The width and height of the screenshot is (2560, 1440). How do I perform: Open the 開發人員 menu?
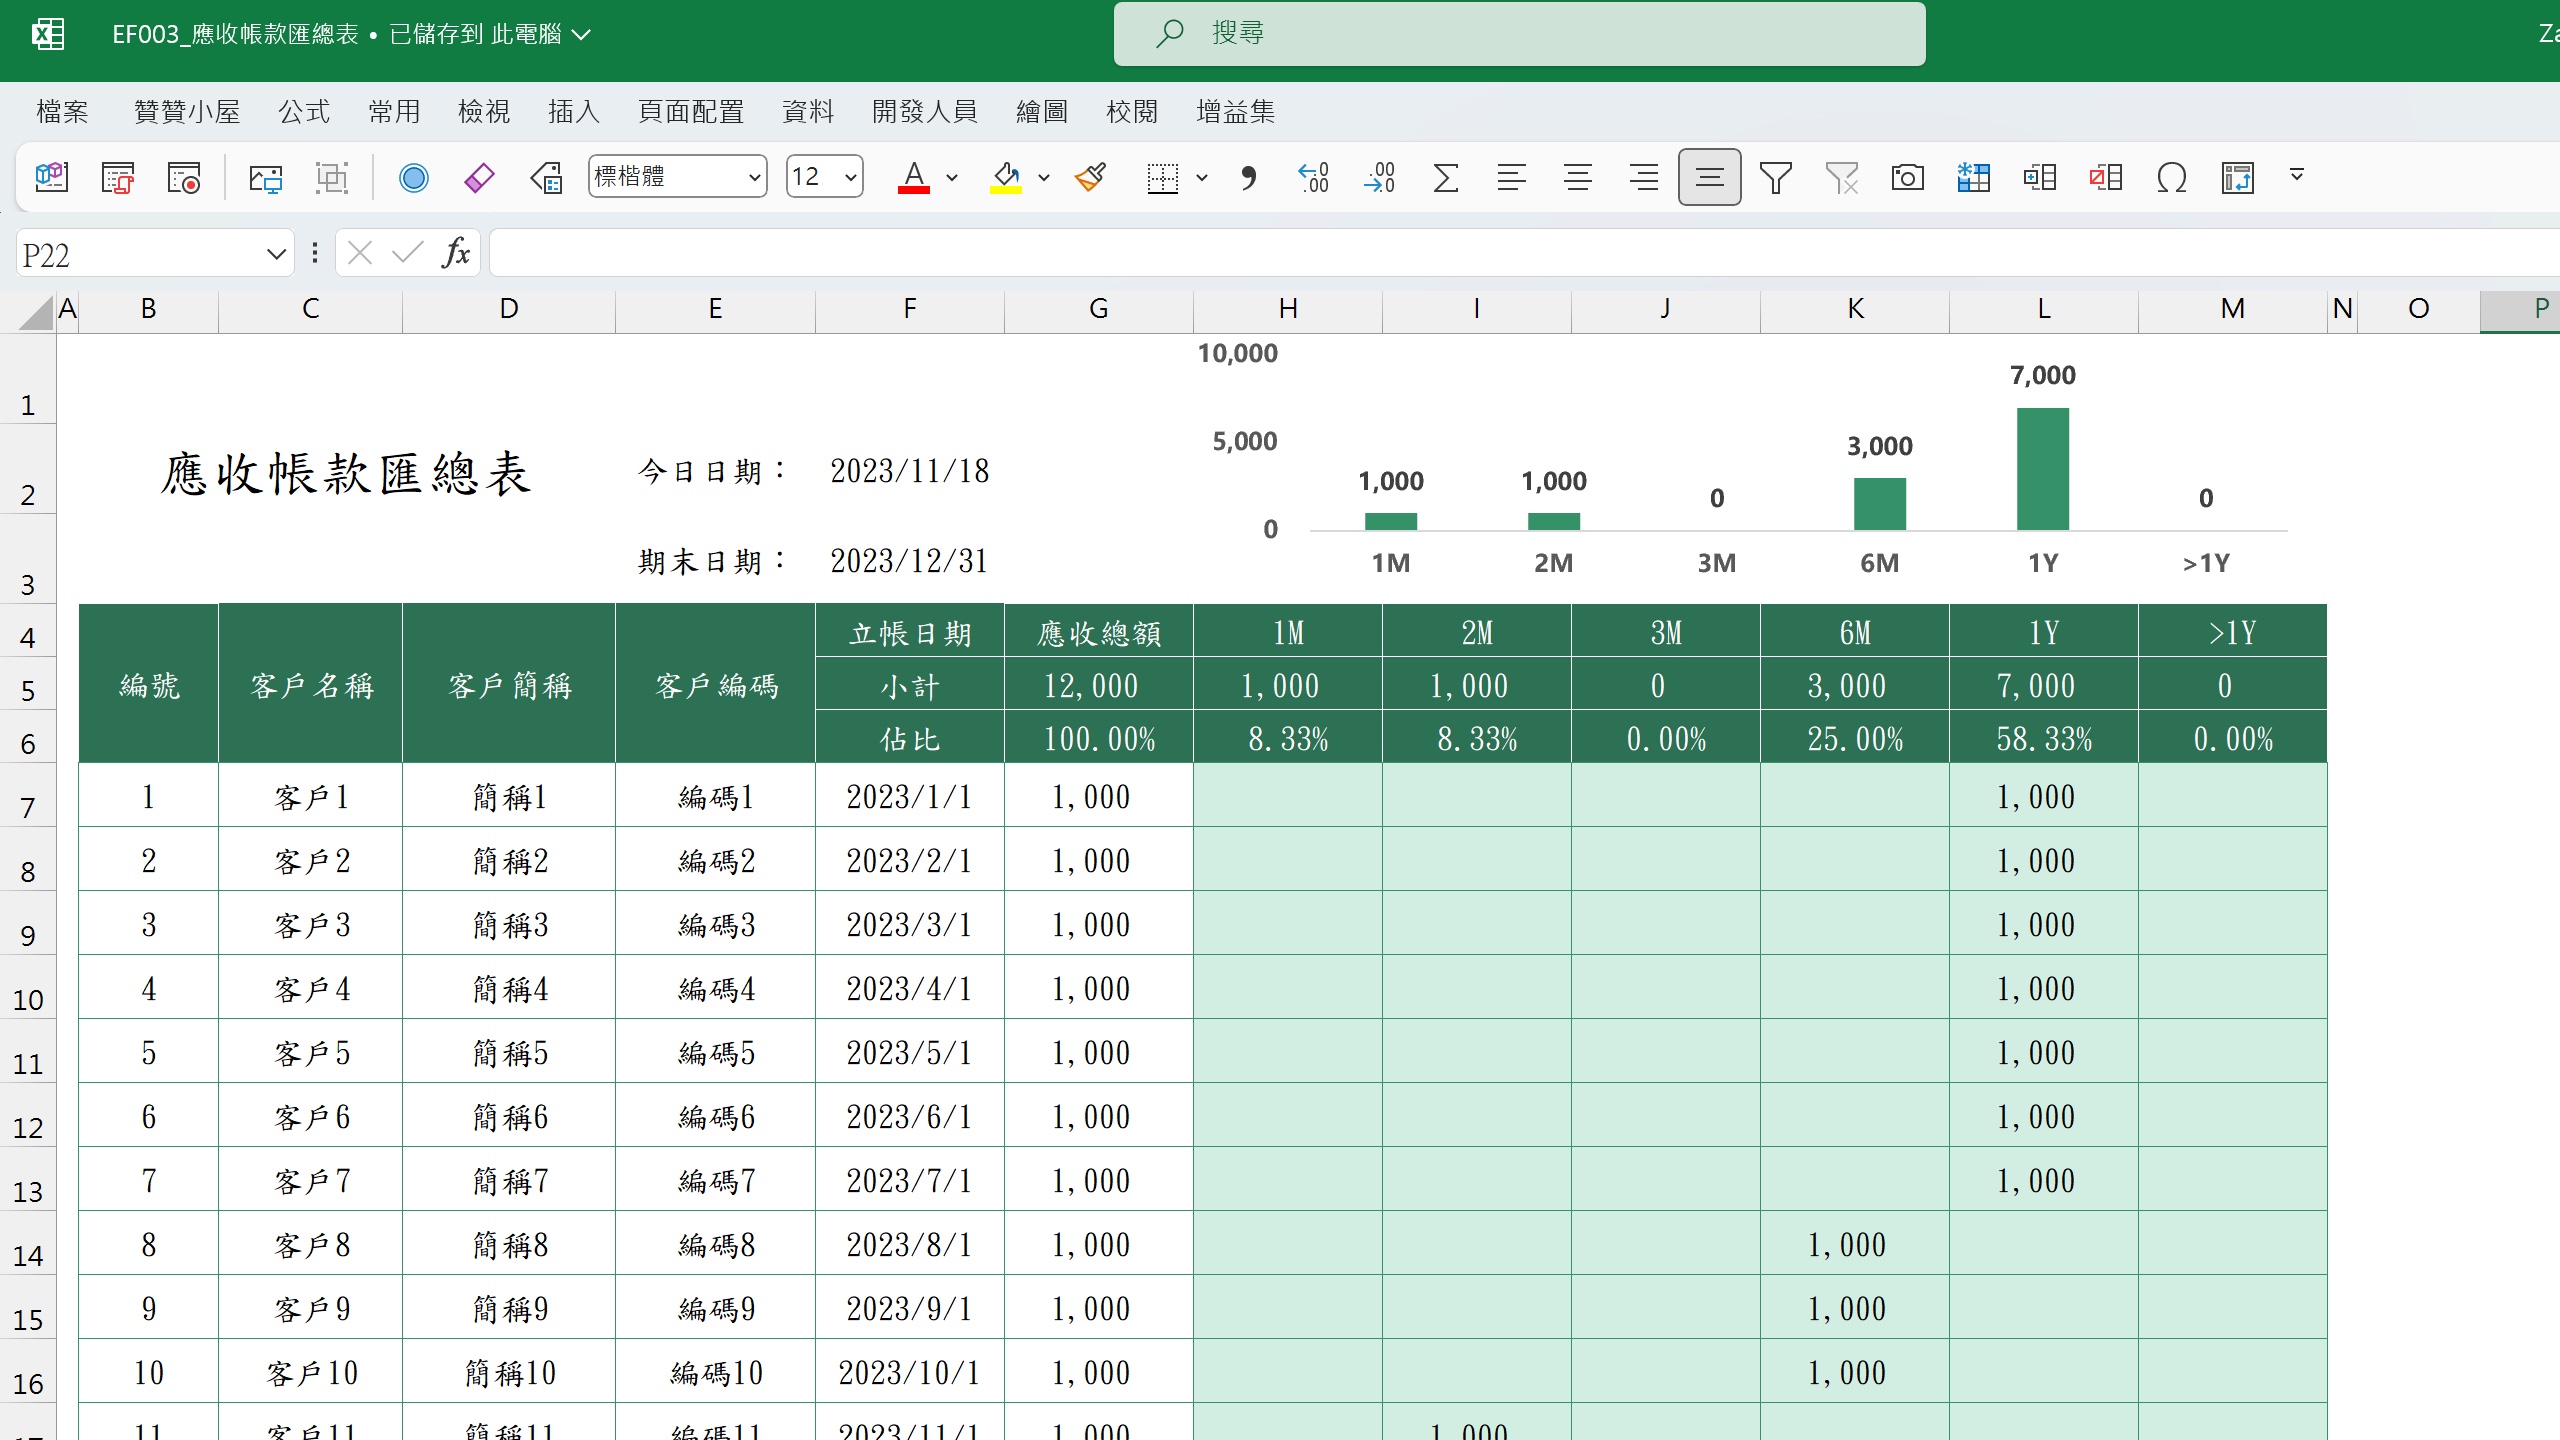click(x=924, y=111)
